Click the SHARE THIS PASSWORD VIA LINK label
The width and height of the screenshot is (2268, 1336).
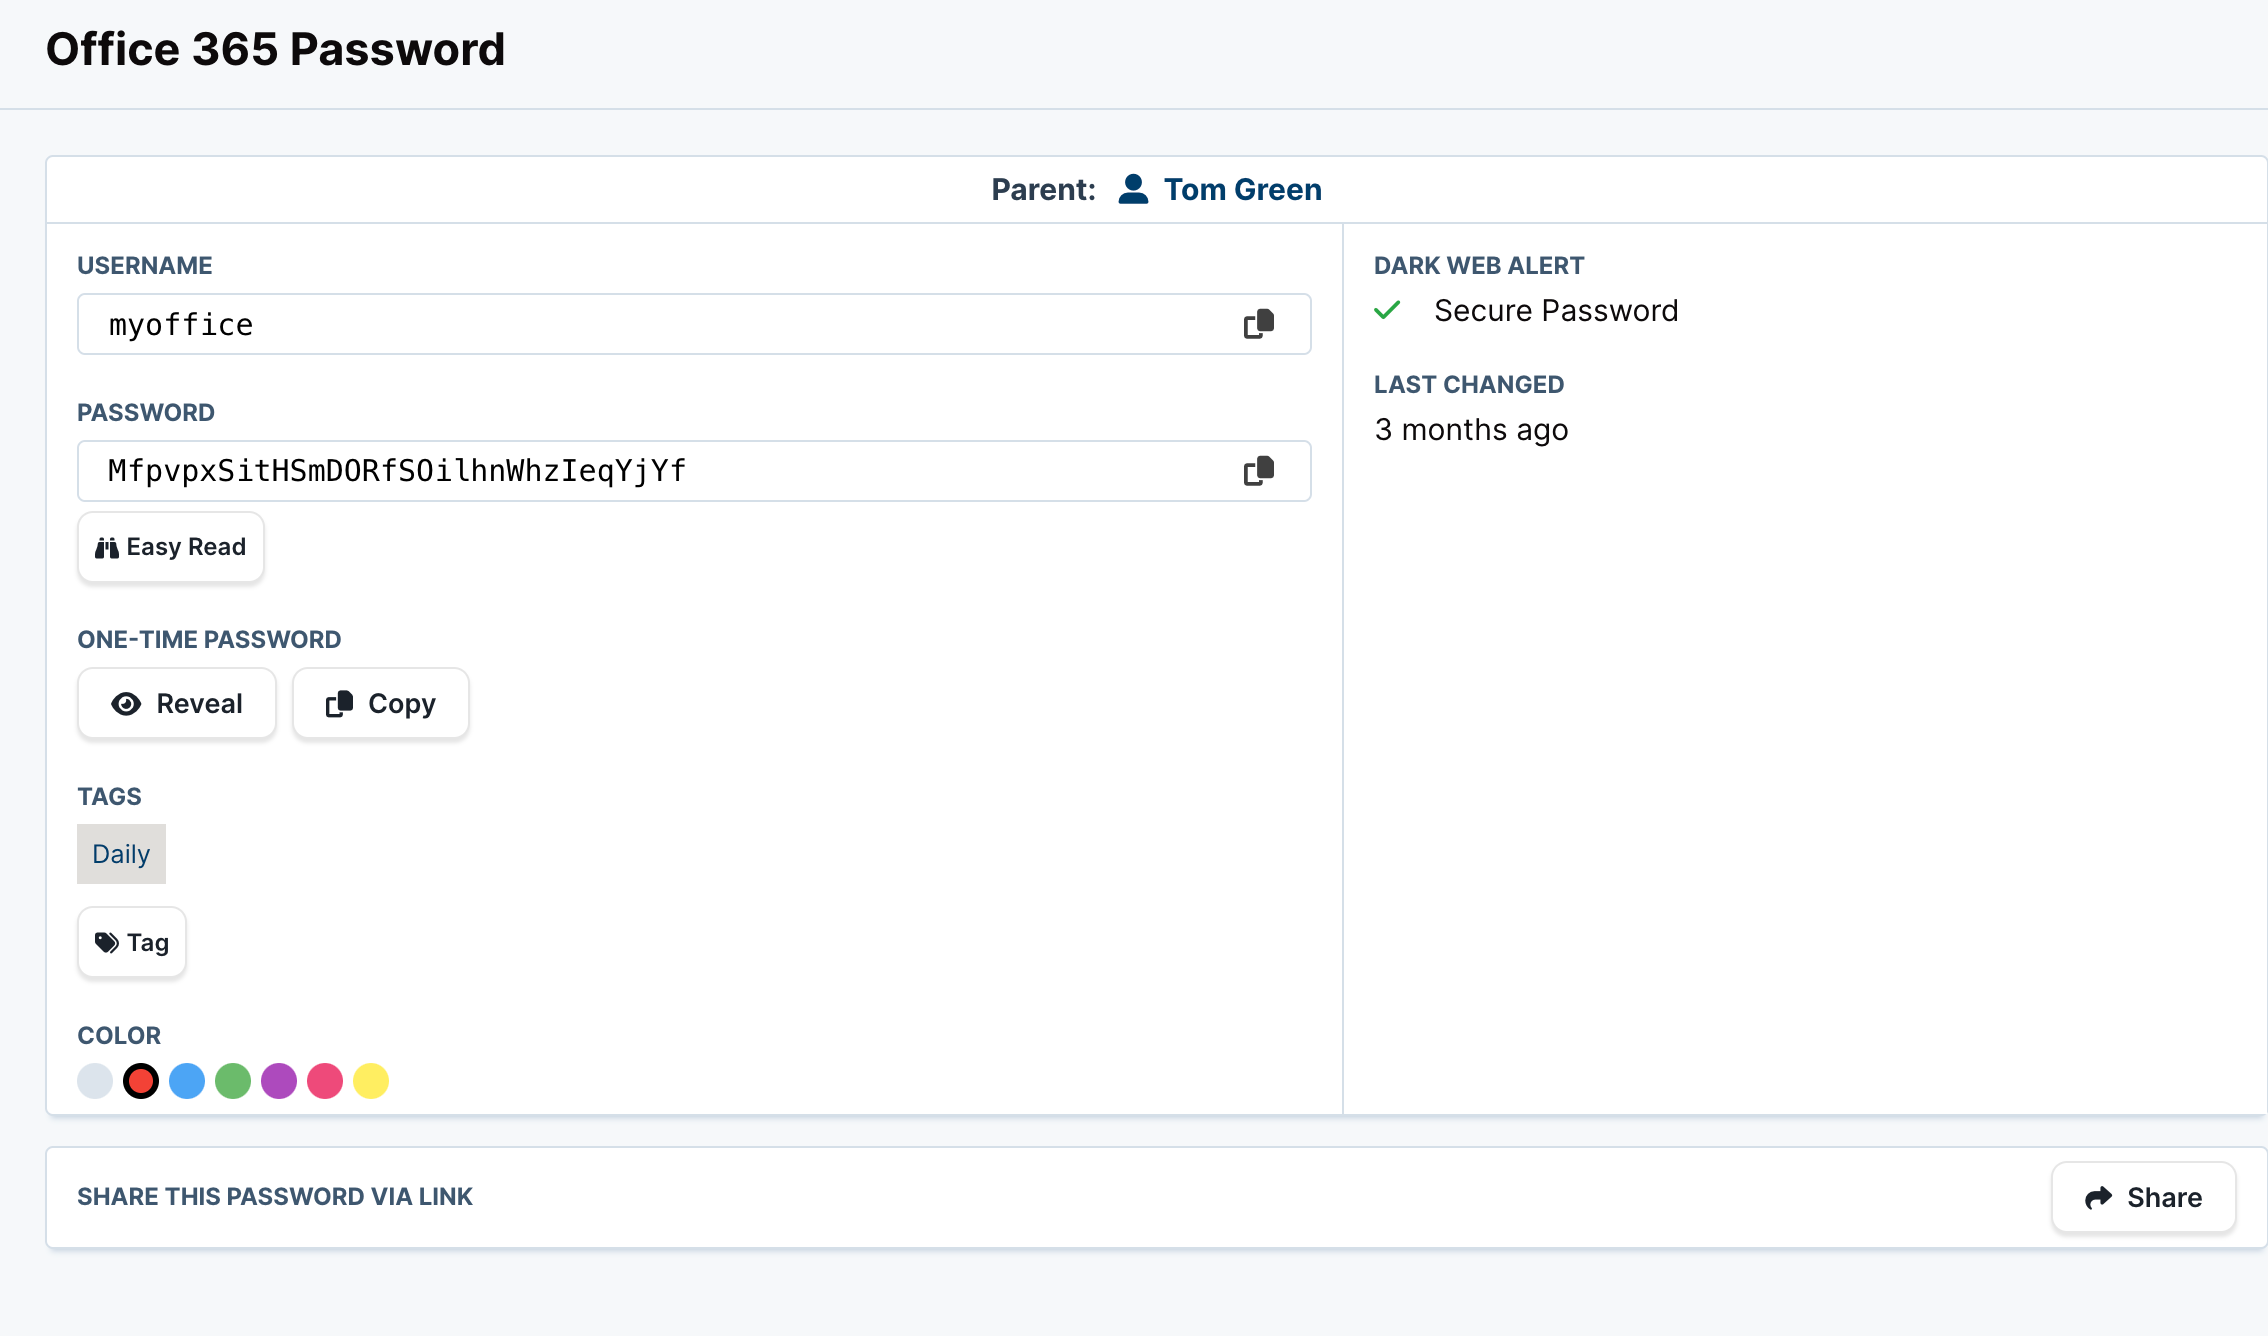tap(275, 1197)
